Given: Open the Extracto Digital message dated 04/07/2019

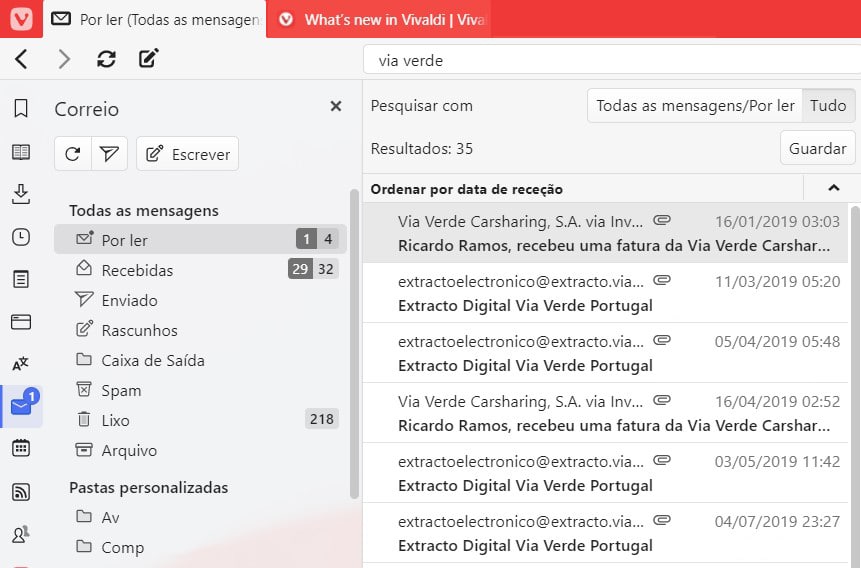Looking at the screenshot, I should pos(605,532).
